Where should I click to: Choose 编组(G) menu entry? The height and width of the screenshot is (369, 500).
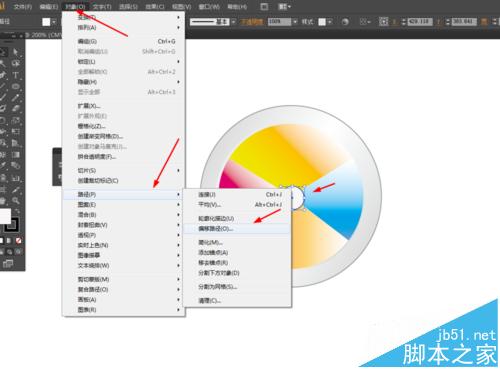click(x=124, y=41)
